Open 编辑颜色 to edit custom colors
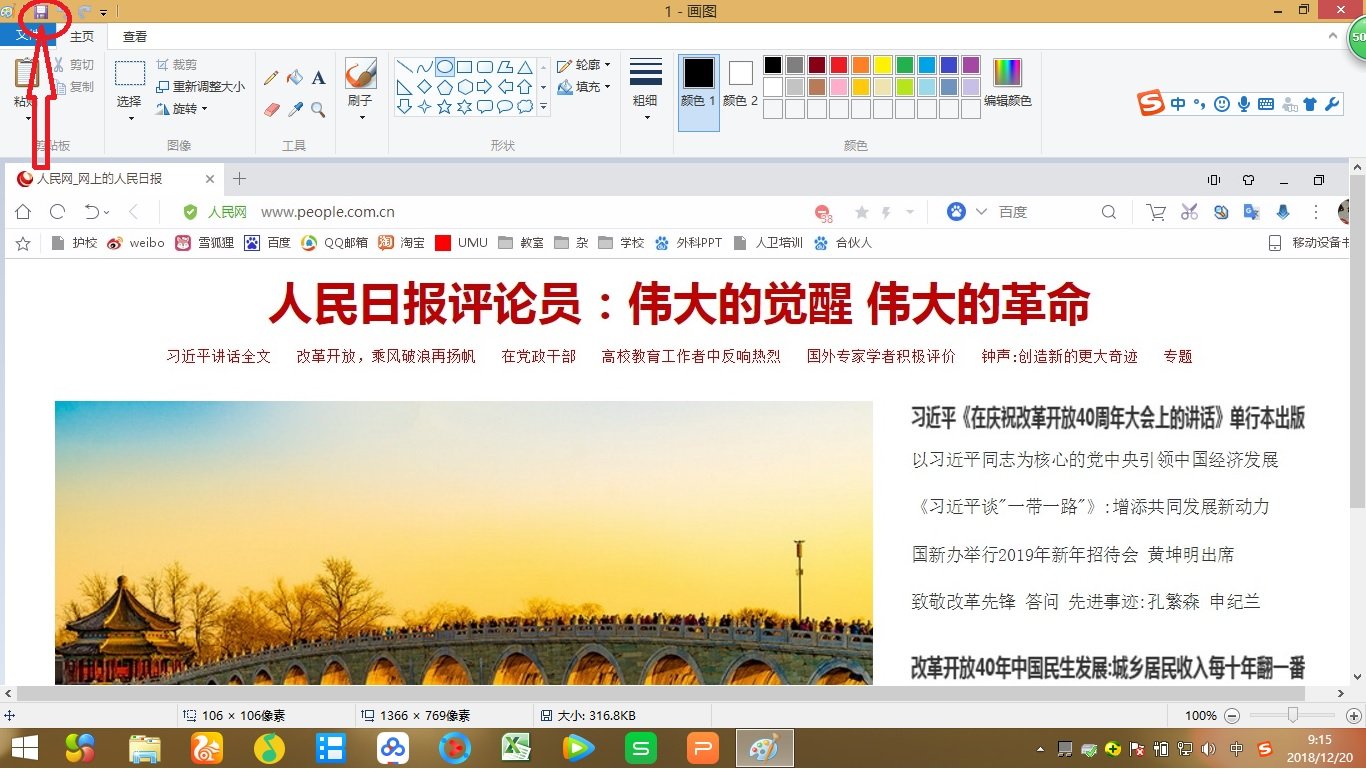Viewport: 1366px width, 769px height. pyautogui.click(x=1008, y=80)
